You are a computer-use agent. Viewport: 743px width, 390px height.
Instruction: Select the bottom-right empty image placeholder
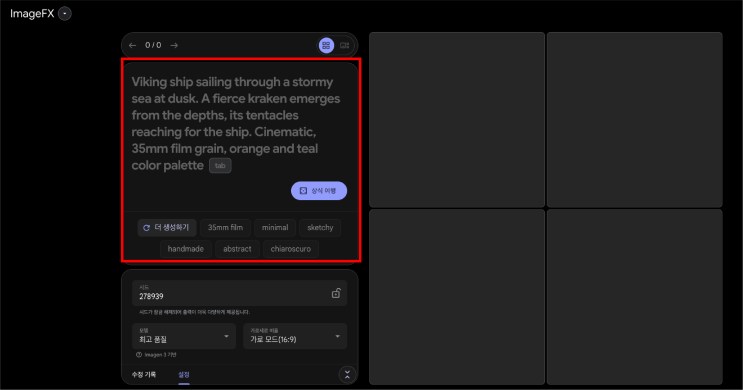tap(635, 297)
